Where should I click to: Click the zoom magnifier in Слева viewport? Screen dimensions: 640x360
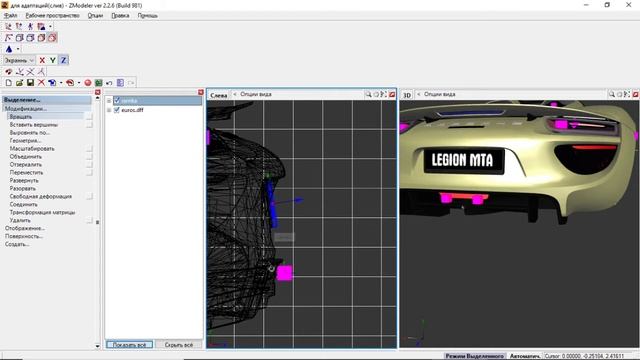tap(368, 94)
